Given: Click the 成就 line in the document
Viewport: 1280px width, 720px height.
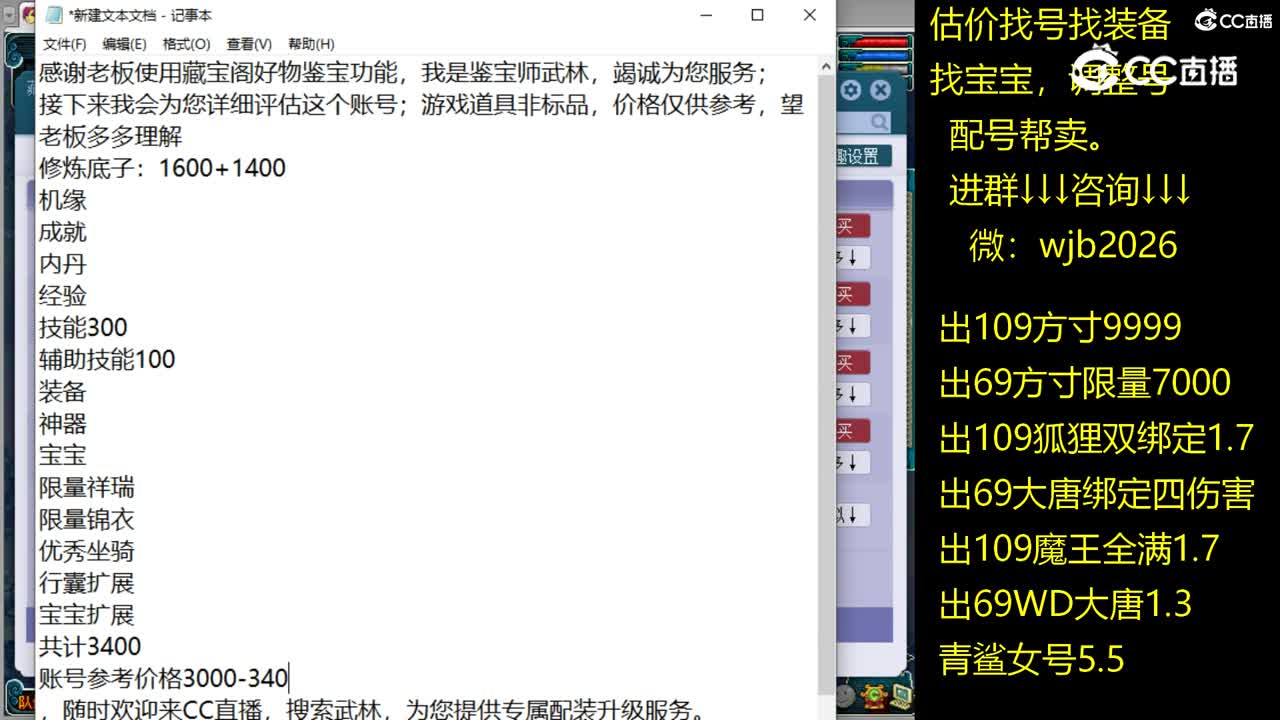Looking at the screenshot, I should [x=63, y=232].
